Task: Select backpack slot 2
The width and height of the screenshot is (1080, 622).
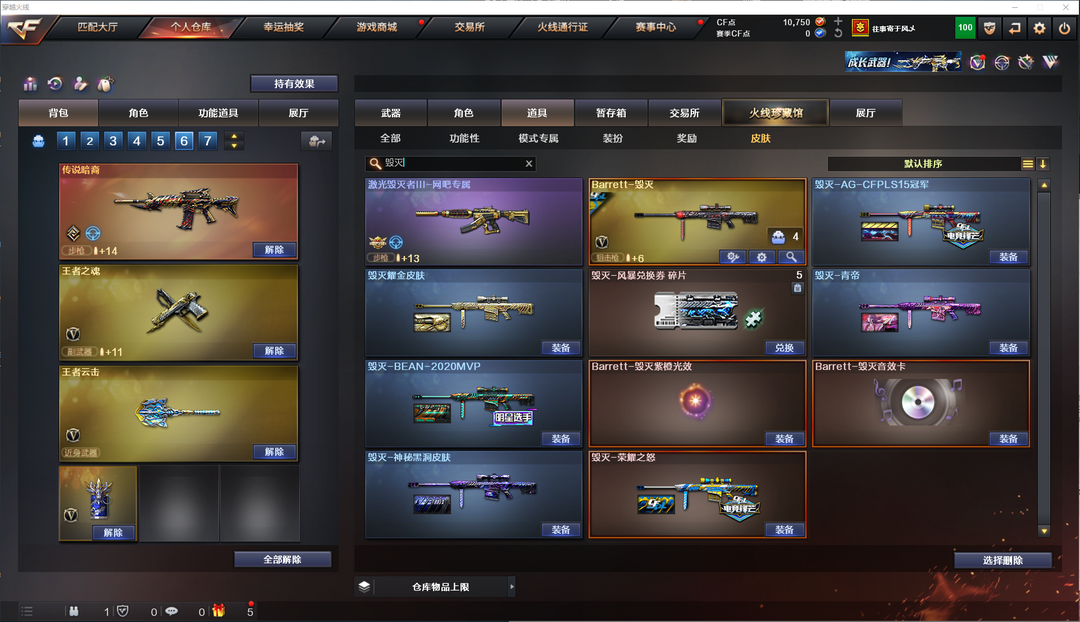Action: pos(90,141)
